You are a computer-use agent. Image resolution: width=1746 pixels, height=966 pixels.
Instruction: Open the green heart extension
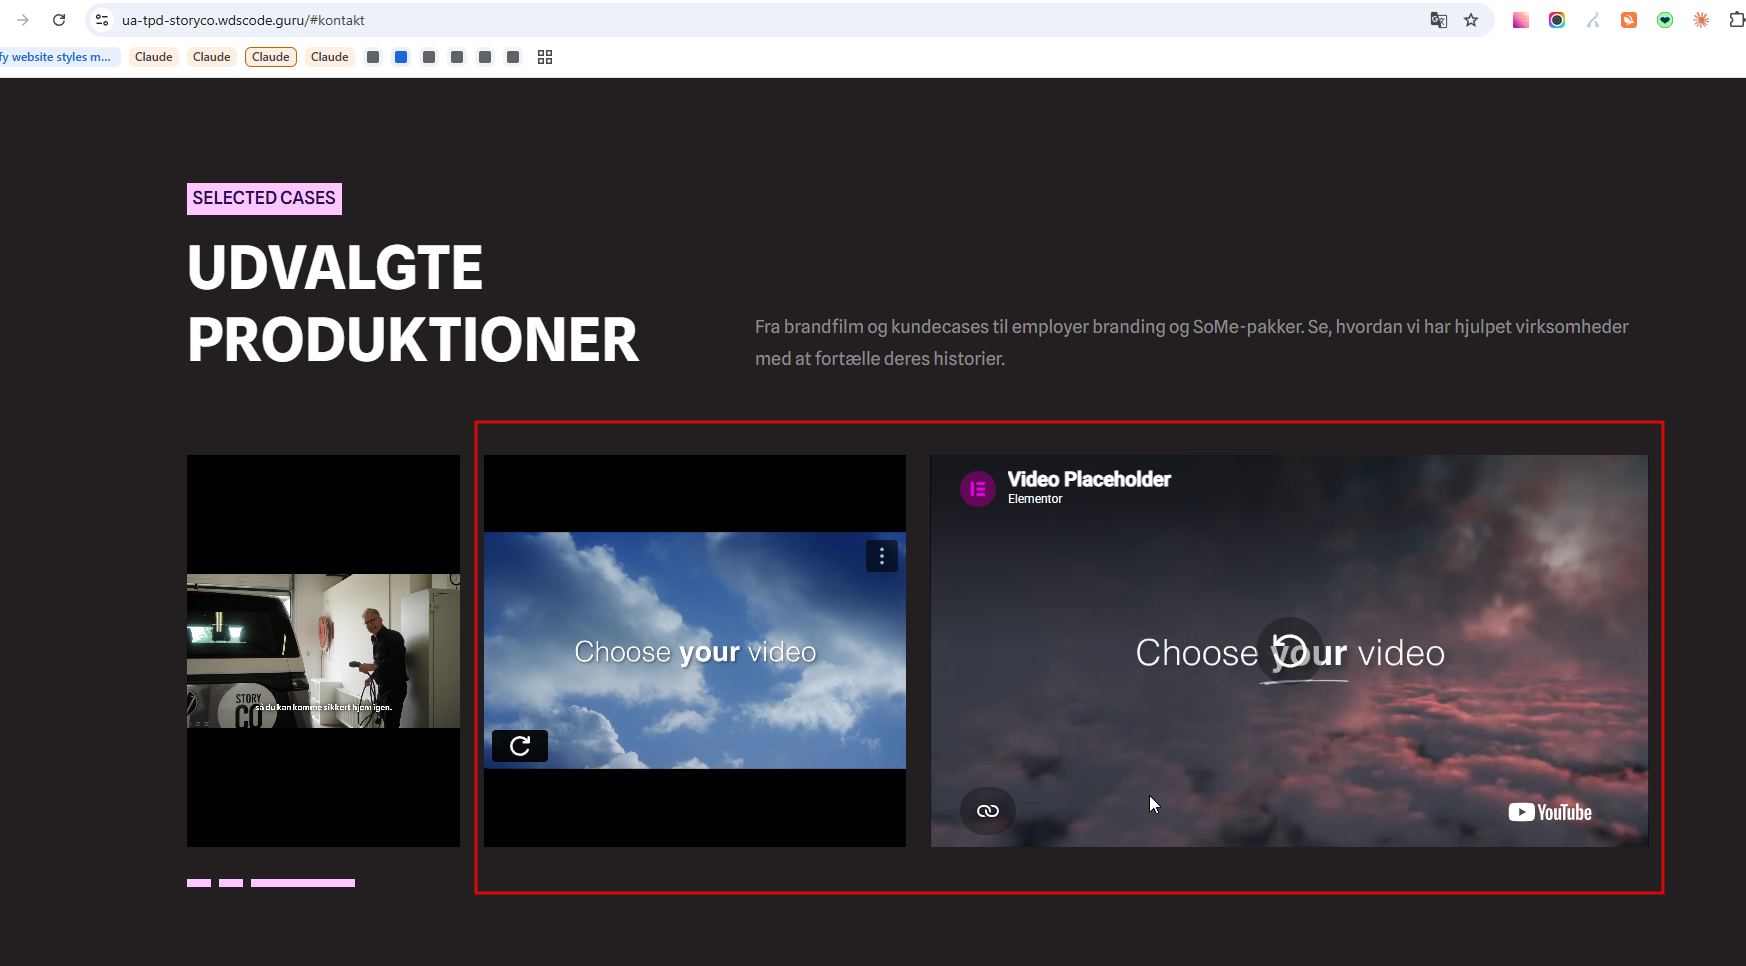click(x=1665, y=20)
